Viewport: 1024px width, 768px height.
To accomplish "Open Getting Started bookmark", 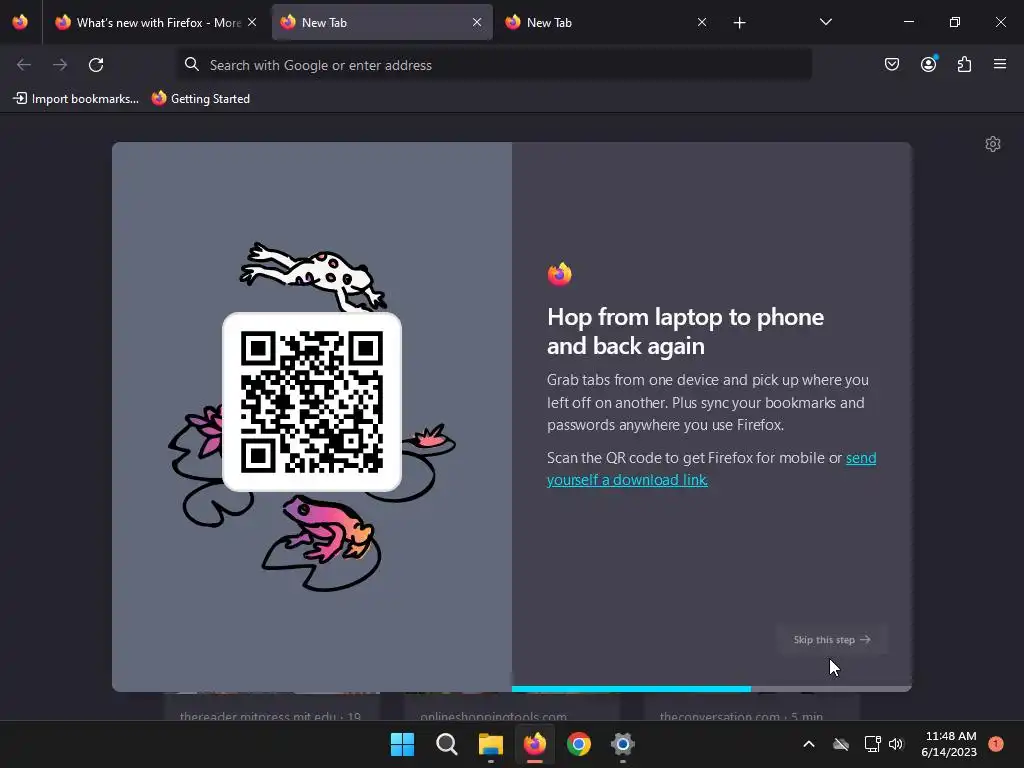I will (200, 99).
